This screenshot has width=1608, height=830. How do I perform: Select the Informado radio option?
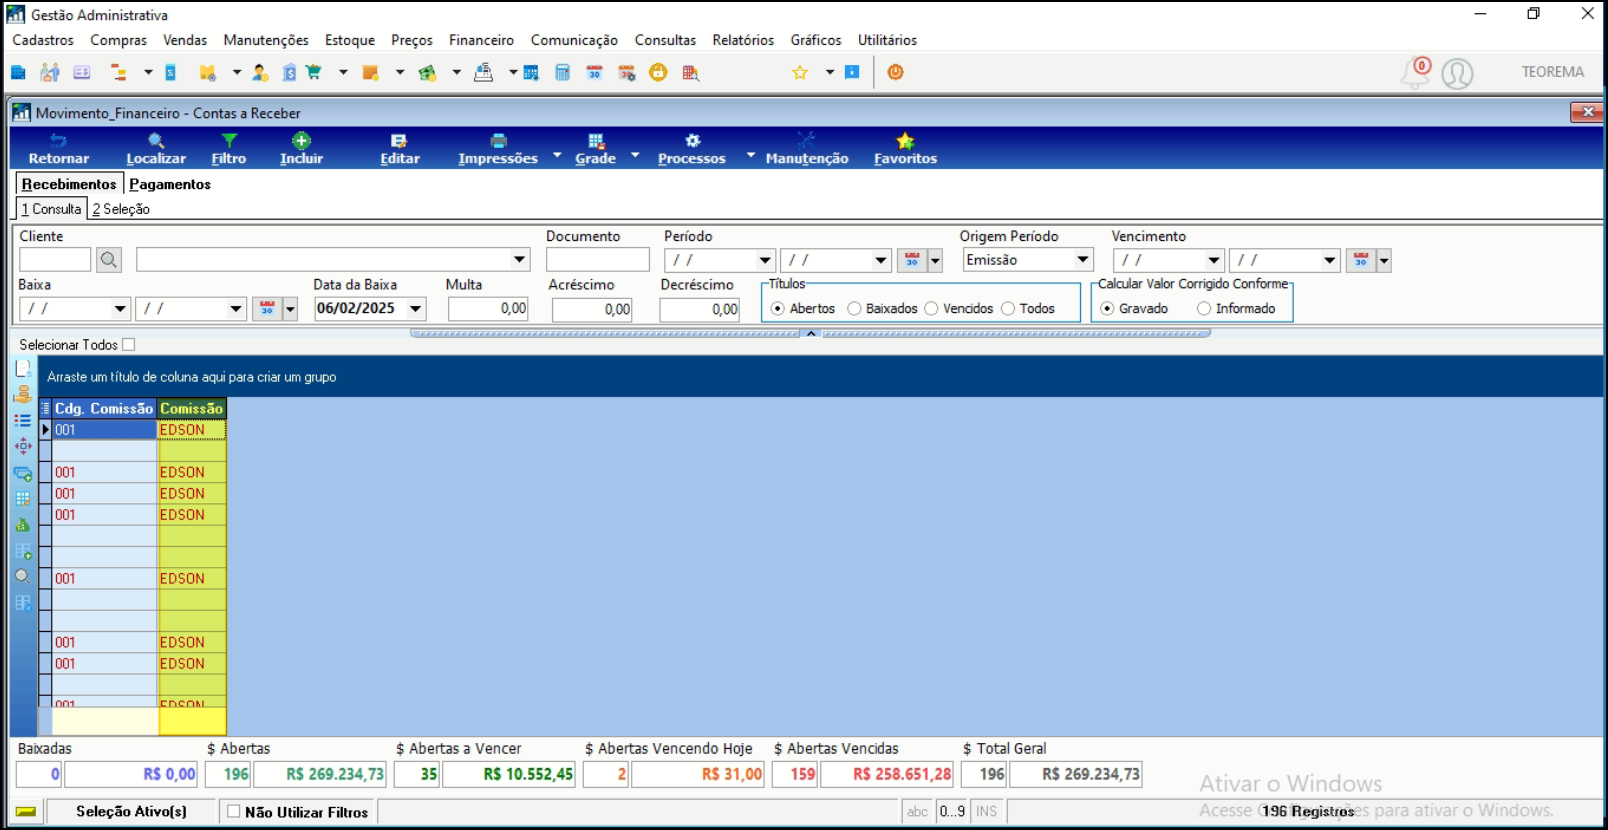pyautogui.click(x=1204, y=309)
